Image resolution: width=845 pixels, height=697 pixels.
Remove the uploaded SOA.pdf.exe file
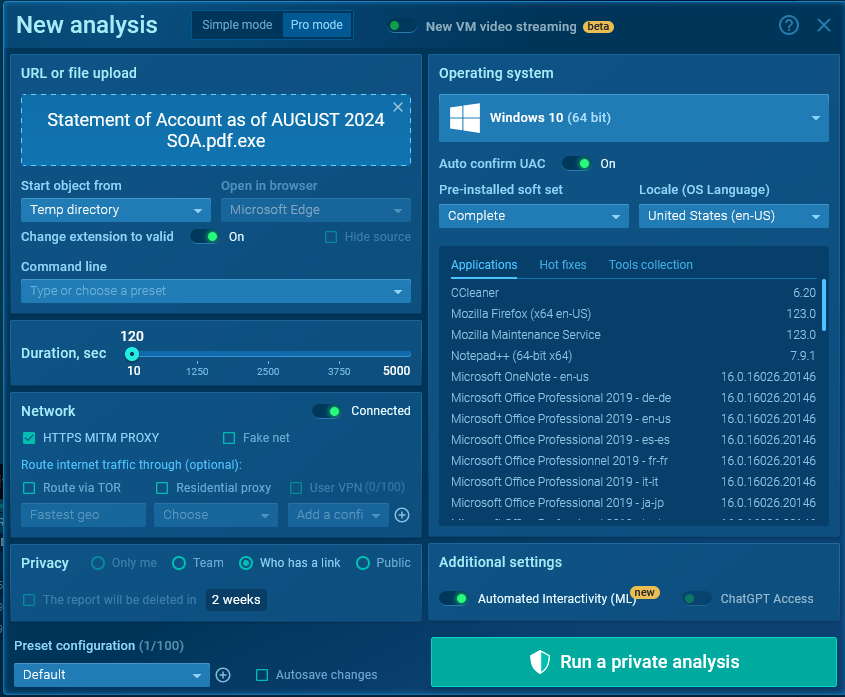click(x=398, y=107)
